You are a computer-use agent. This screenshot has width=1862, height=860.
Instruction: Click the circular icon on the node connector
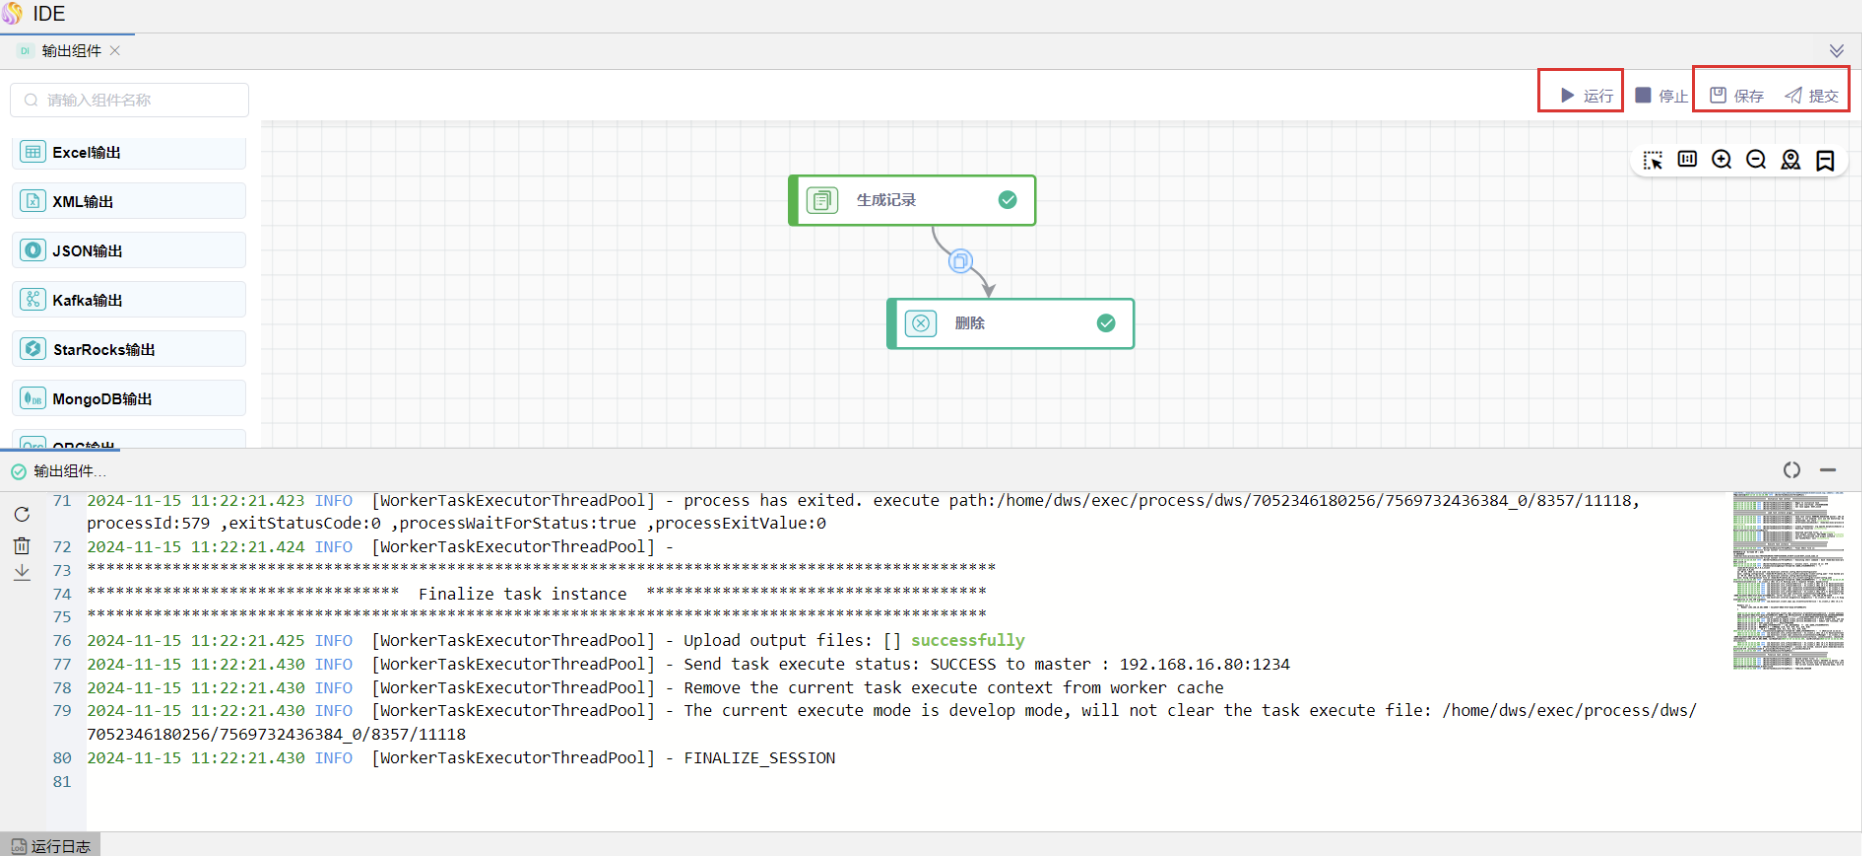[960, 261]
